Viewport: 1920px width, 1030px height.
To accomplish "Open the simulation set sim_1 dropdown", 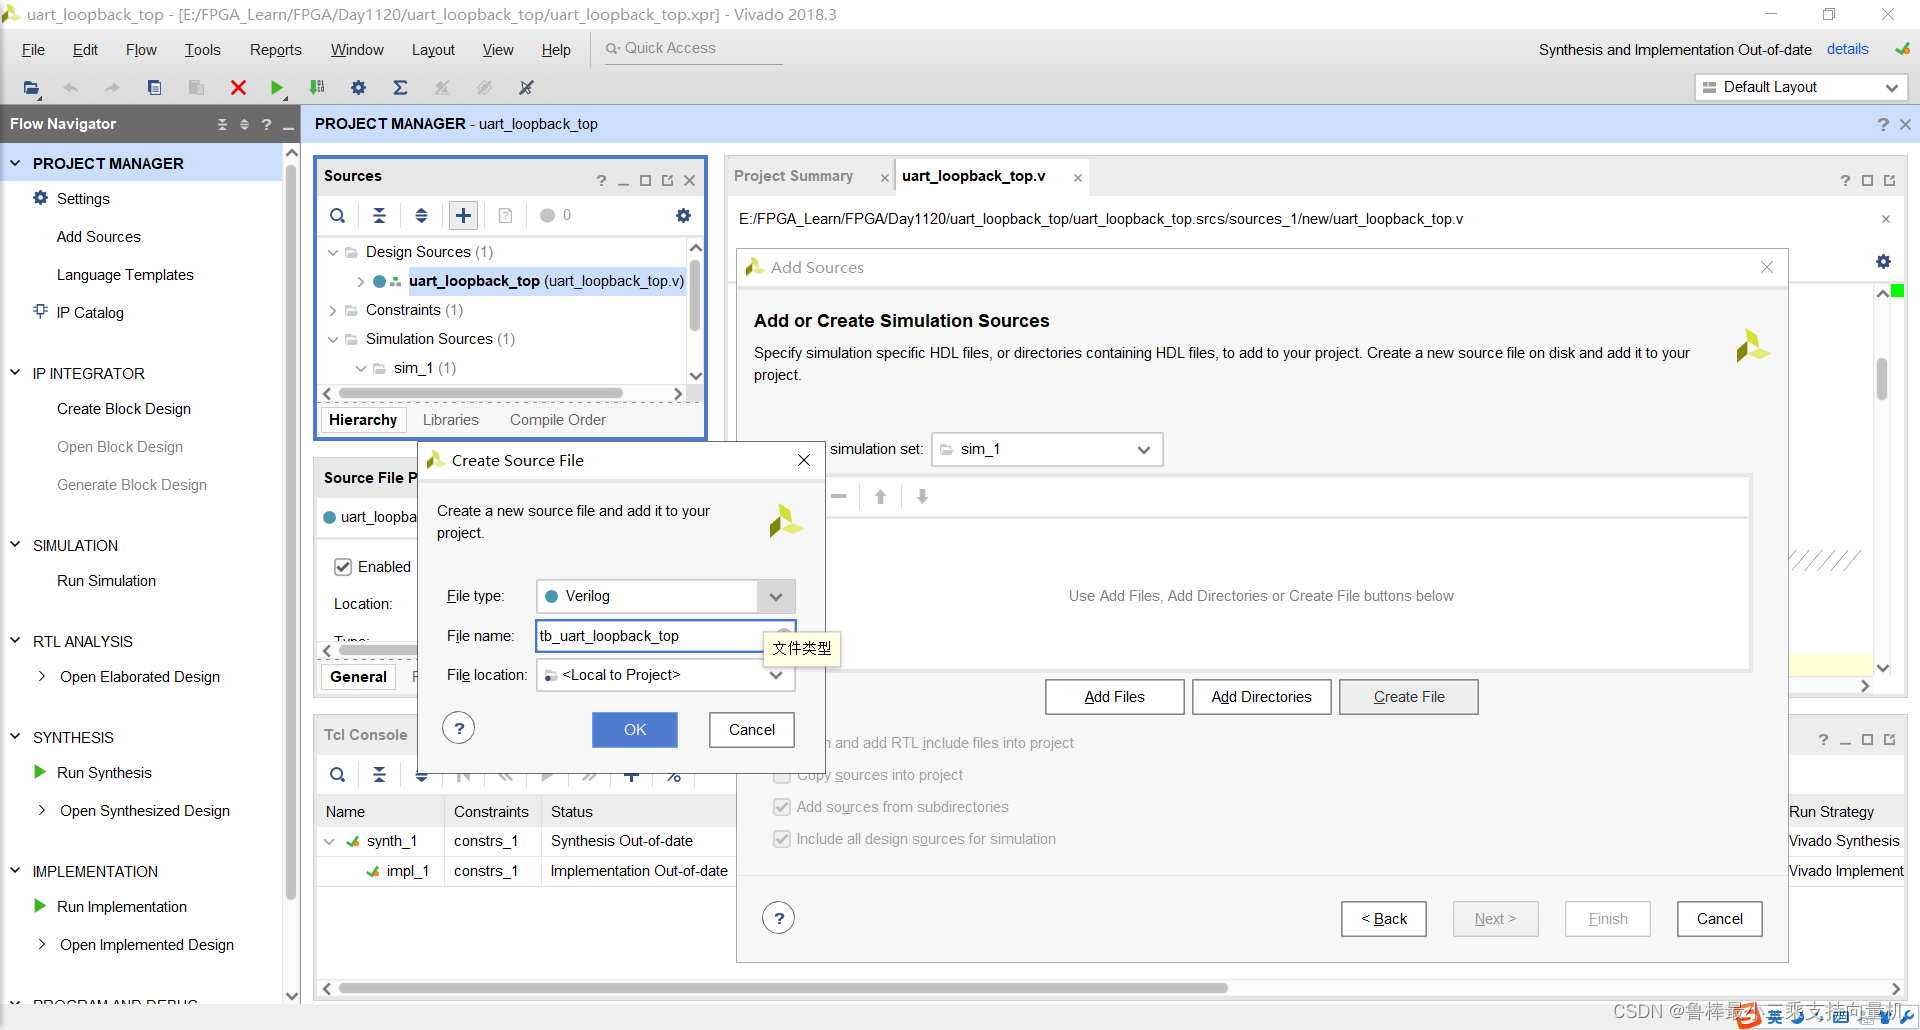I will [1047, 449].
